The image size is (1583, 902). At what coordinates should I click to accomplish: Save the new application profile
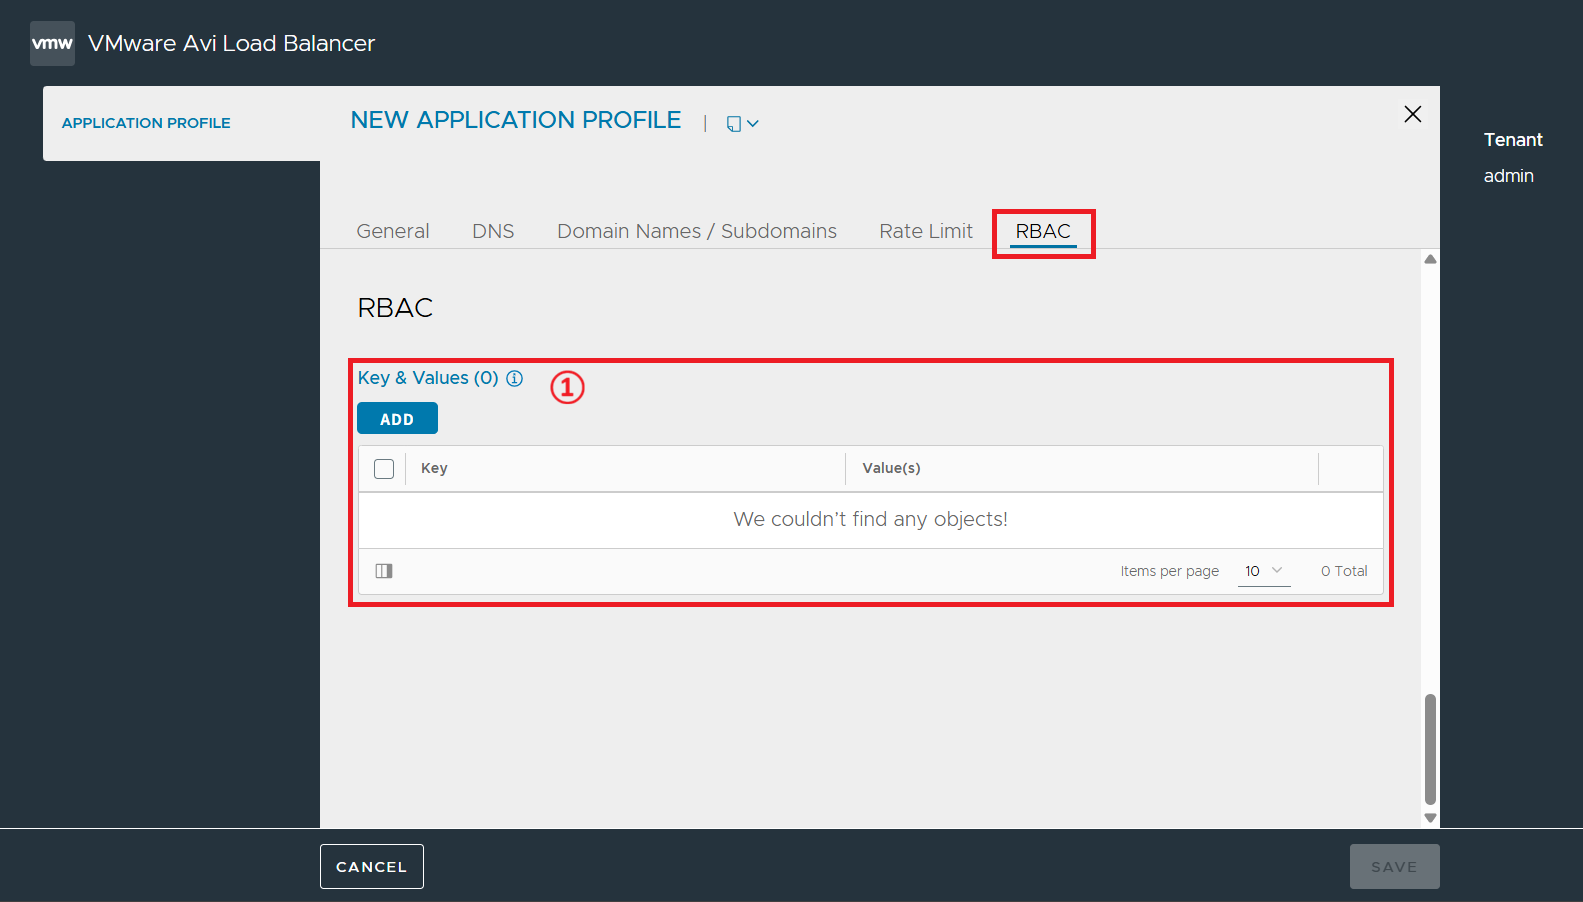(x=1394, y=867)
